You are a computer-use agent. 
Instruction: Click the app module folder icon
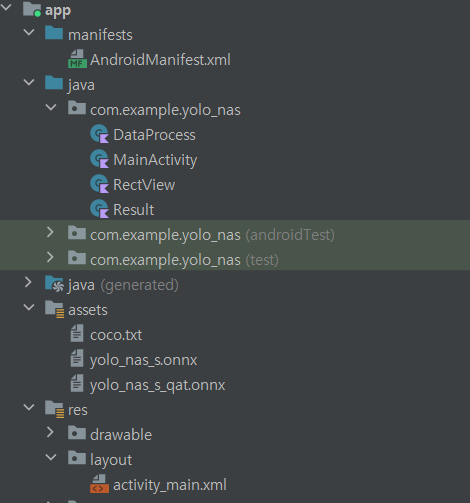32,9
